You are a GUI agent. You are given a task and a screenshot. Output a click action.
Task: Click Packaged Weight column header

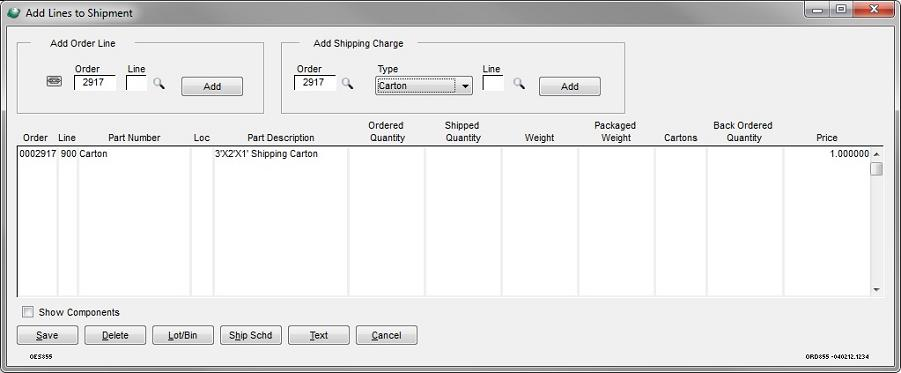[x=615, y=132]
